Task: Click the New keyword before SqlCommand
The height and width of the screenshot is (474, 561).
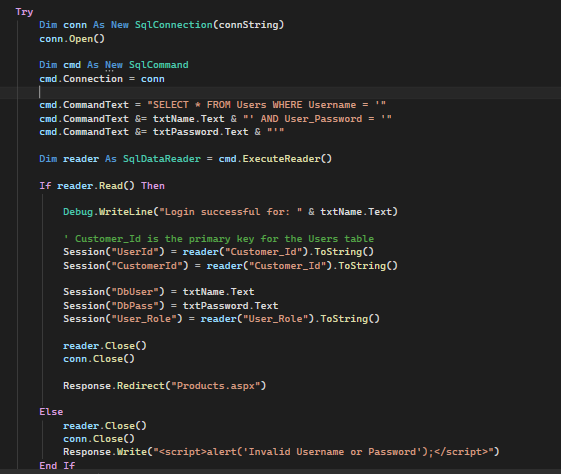Action: tap(114, 65)
